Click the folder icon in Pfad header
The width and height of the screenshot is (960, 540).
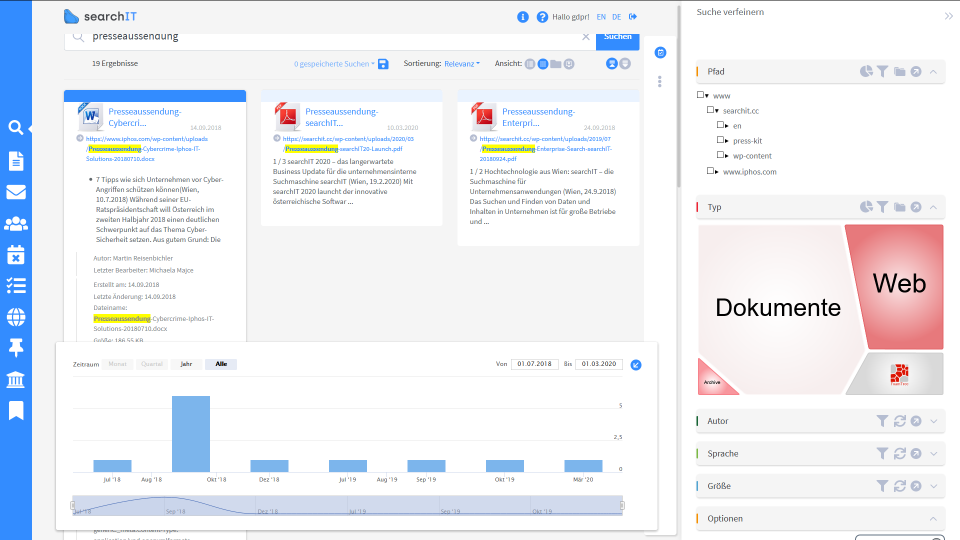pyautogui.click(x=899, y=72)
